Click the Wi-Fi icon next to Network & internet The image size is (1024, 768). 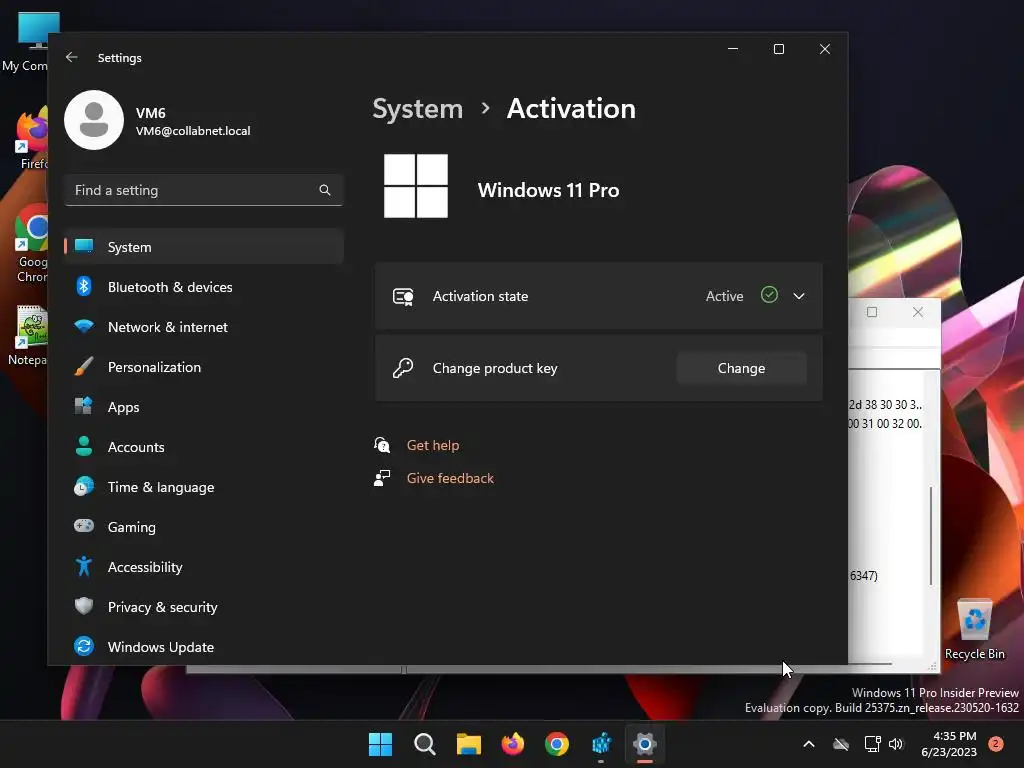(x=84, y=326)
